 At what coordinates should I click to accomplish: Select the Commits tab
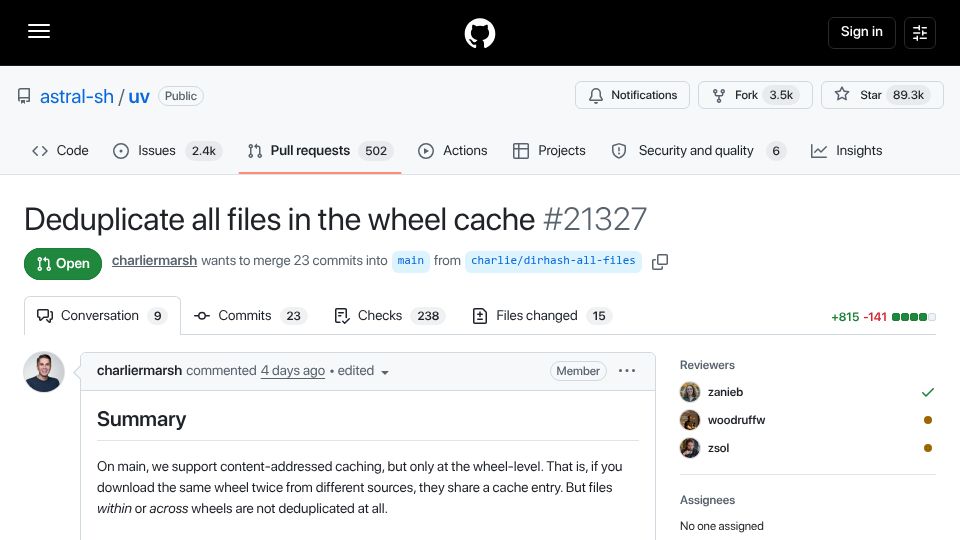pos(250,315)
